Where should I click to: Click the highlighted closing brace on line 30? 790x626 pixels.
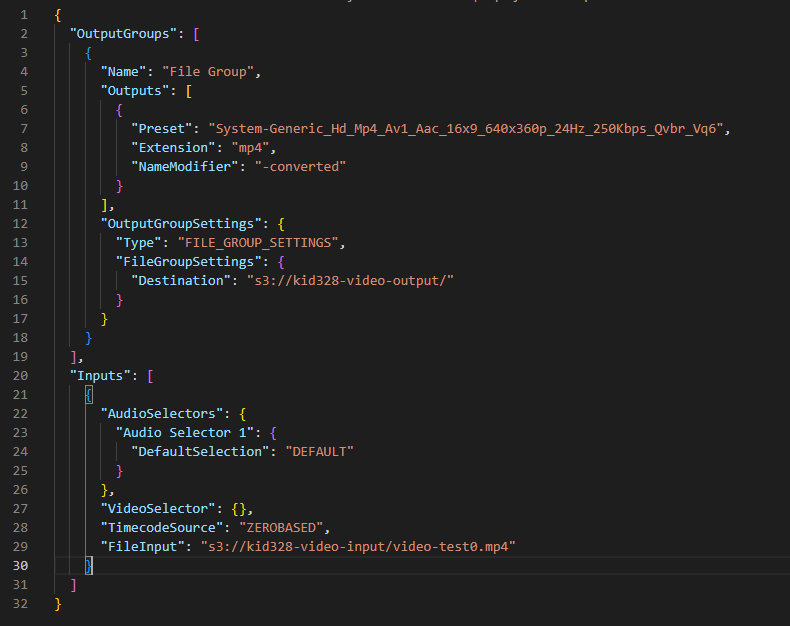tap(89, 566)
